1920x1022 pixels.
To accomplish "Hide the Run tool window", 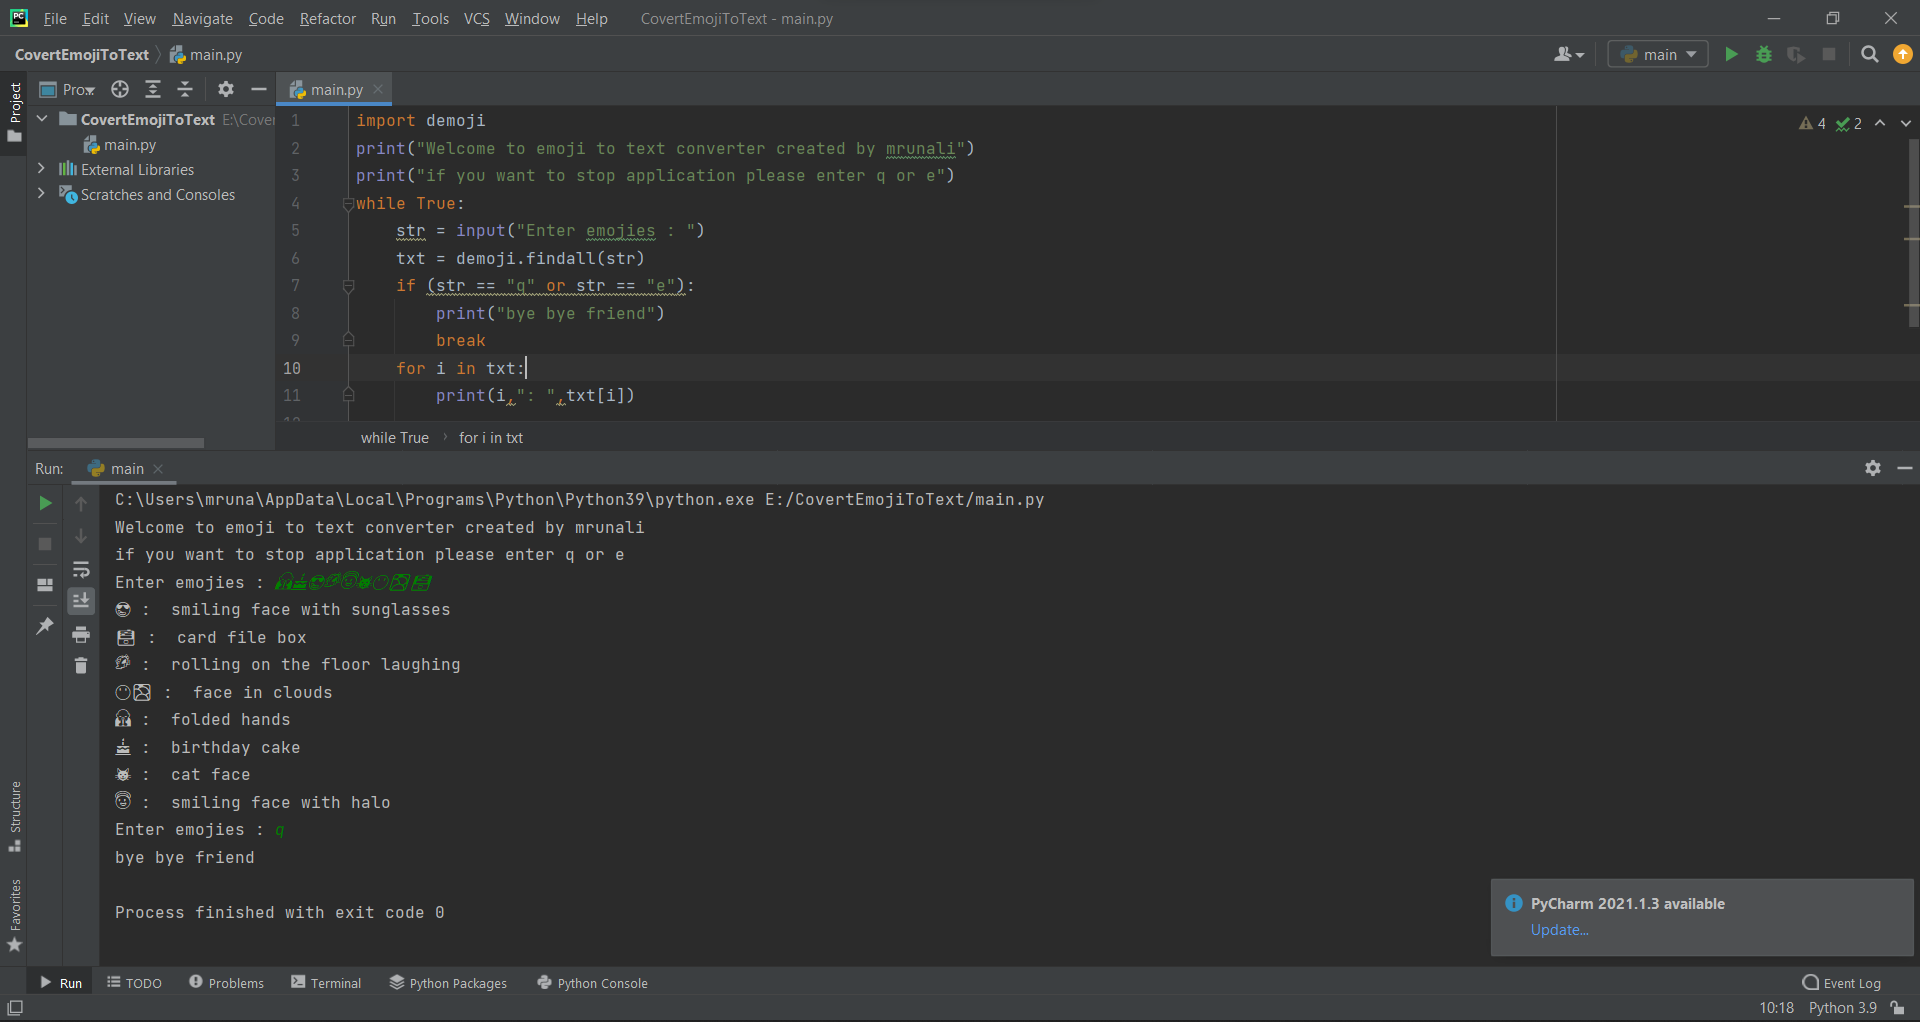I will pos(1905,468).
